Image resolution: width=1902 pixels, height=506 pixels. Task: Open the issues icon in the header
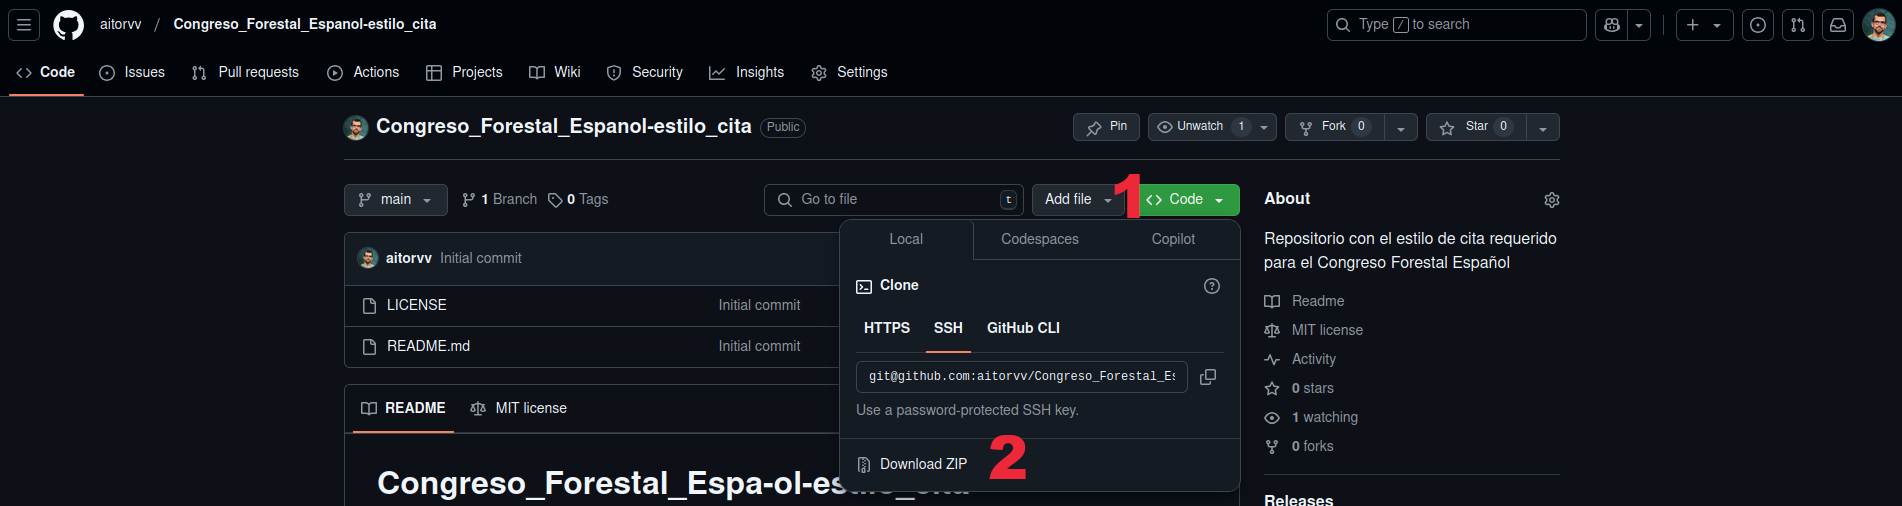coord(1758,25)
